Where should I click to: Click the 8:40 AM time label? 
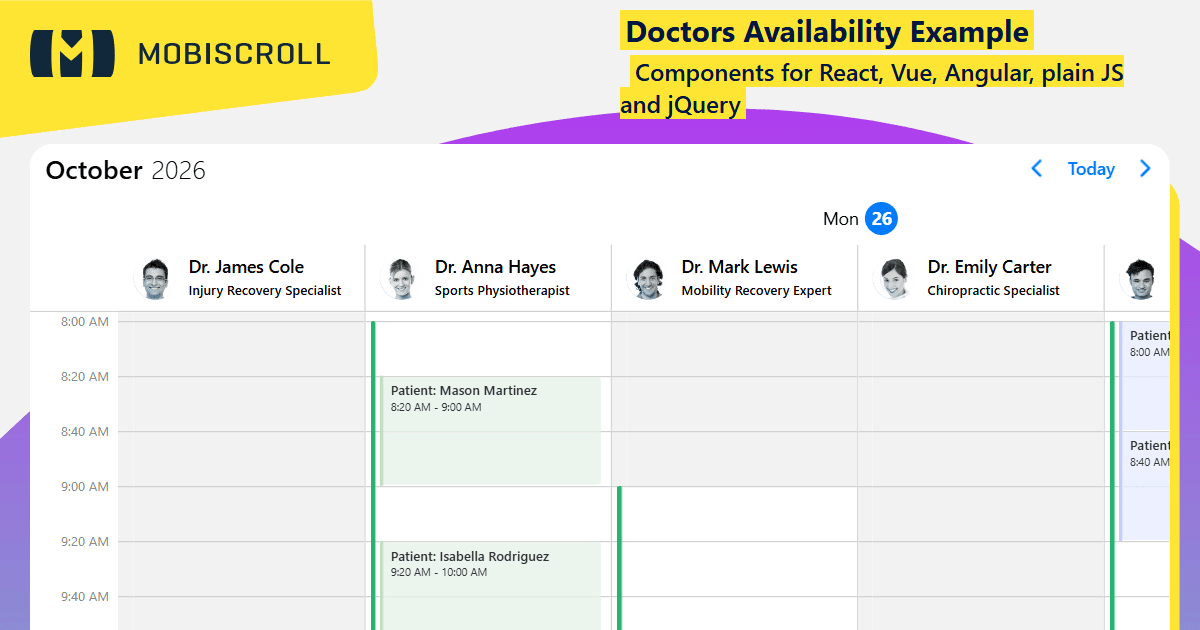coord(85,432)
